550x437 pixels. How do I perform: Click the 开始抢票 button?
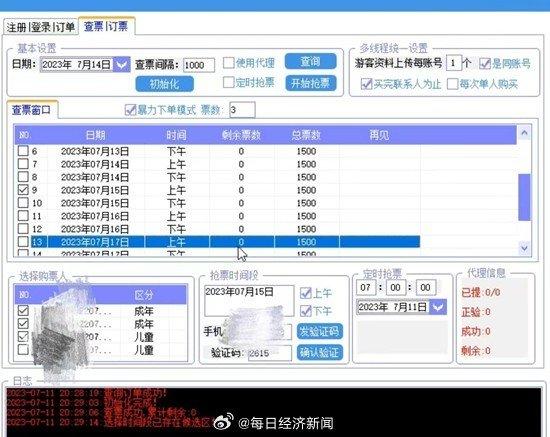[310, 83]
